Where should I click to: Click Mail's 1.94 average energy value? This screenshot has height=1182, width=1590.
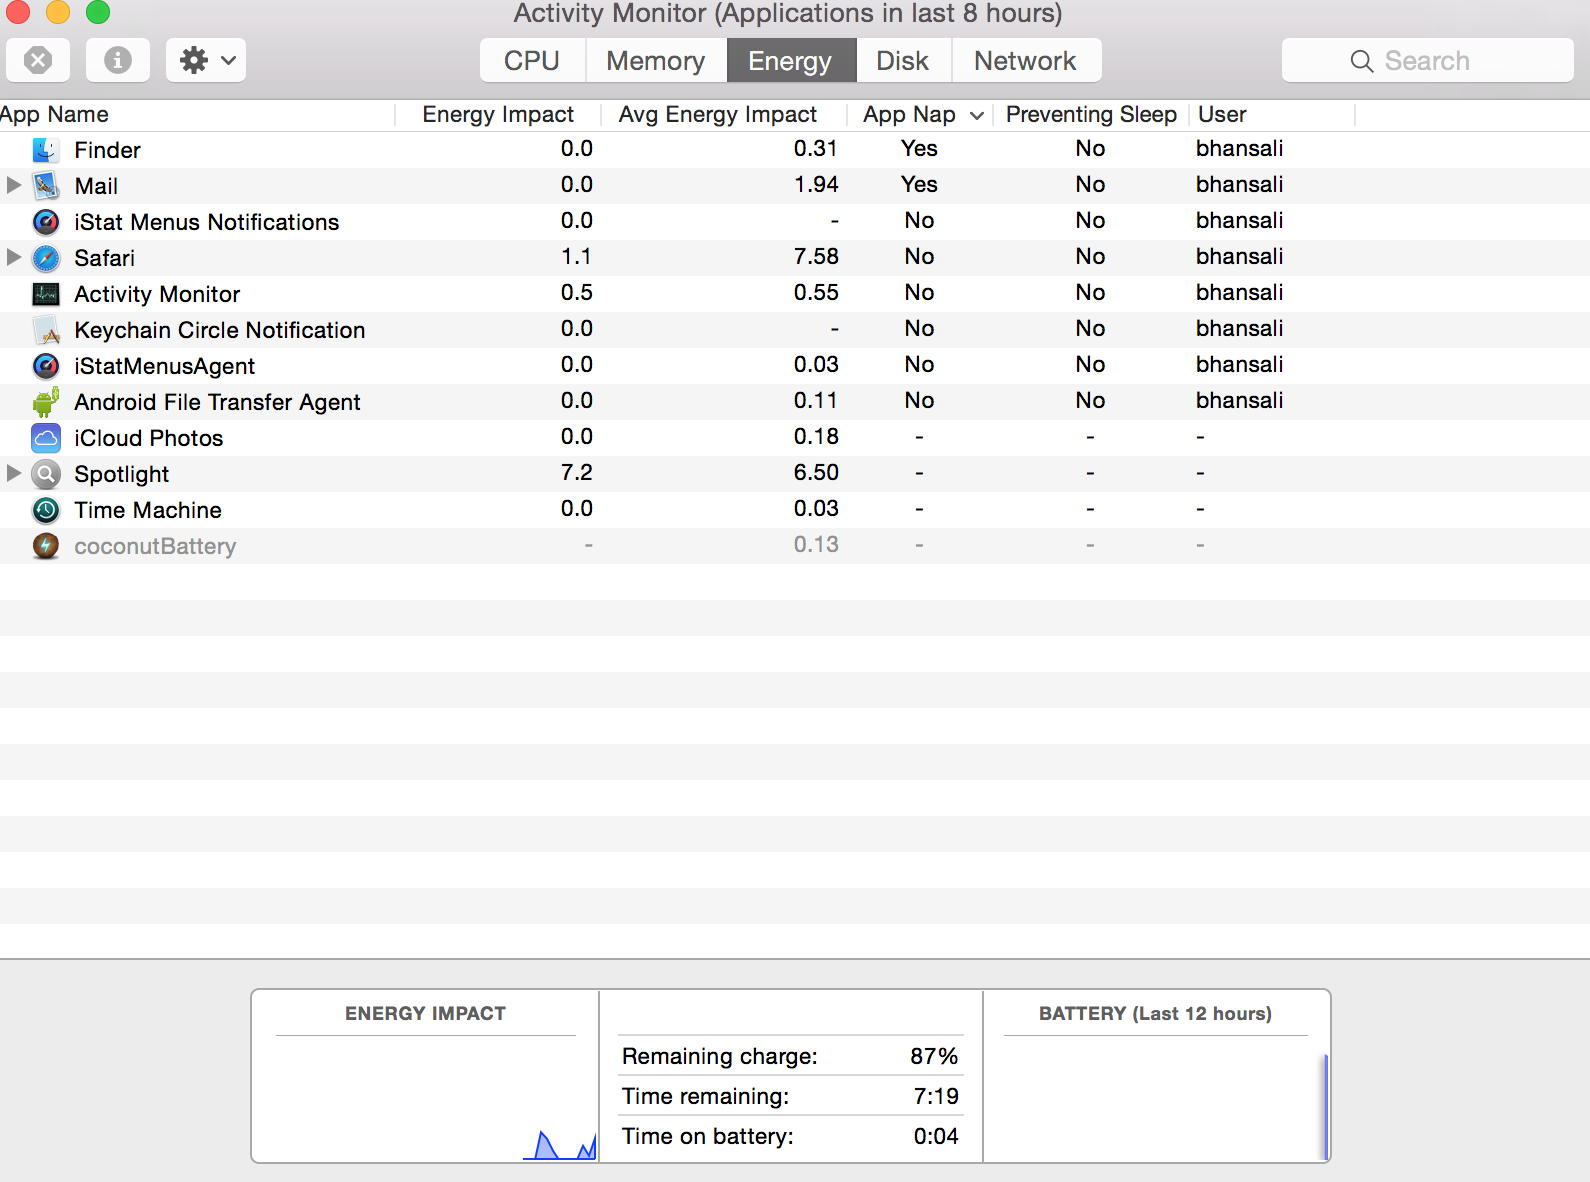pyautogui.click(x=816, y=185)
